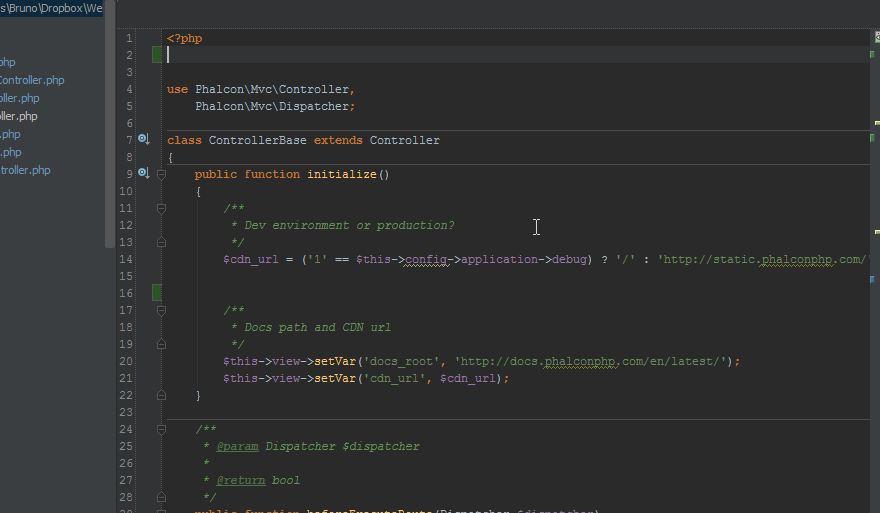The height and width of the screenshot is (513, 880).
Task: Collapse the Docs path comment fold on line 17
Action: coord(161,310)
